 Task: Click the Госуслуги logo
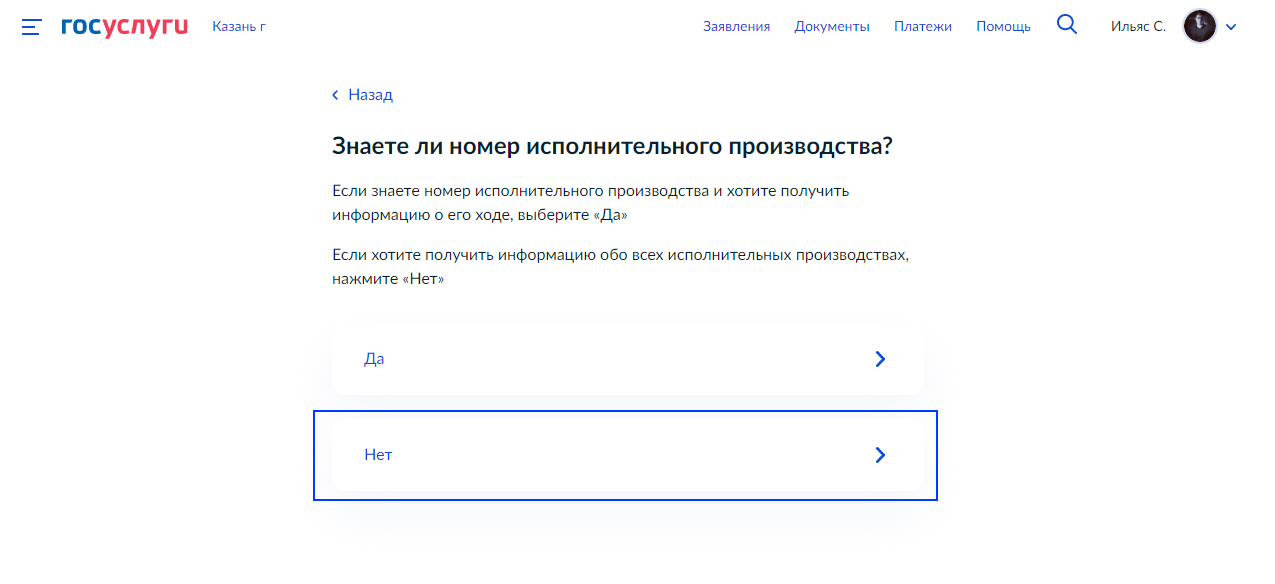tap(124, 27)
